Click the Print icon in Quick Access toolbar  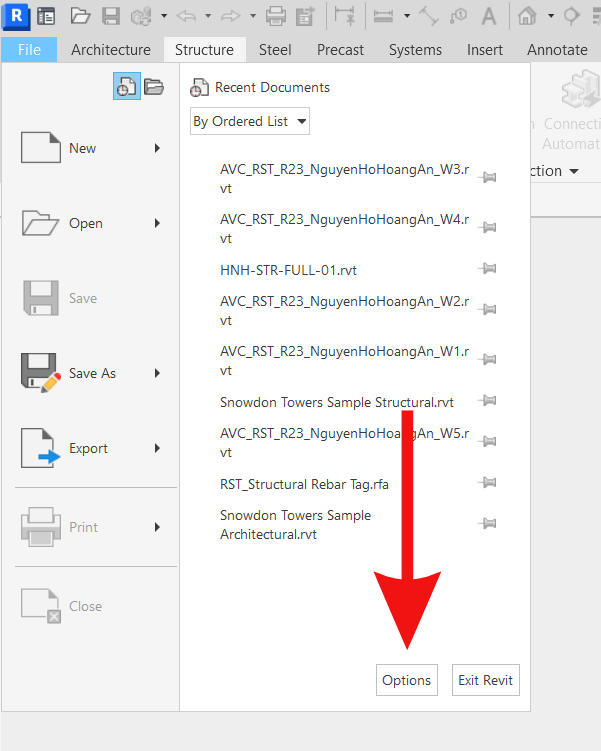276,16
